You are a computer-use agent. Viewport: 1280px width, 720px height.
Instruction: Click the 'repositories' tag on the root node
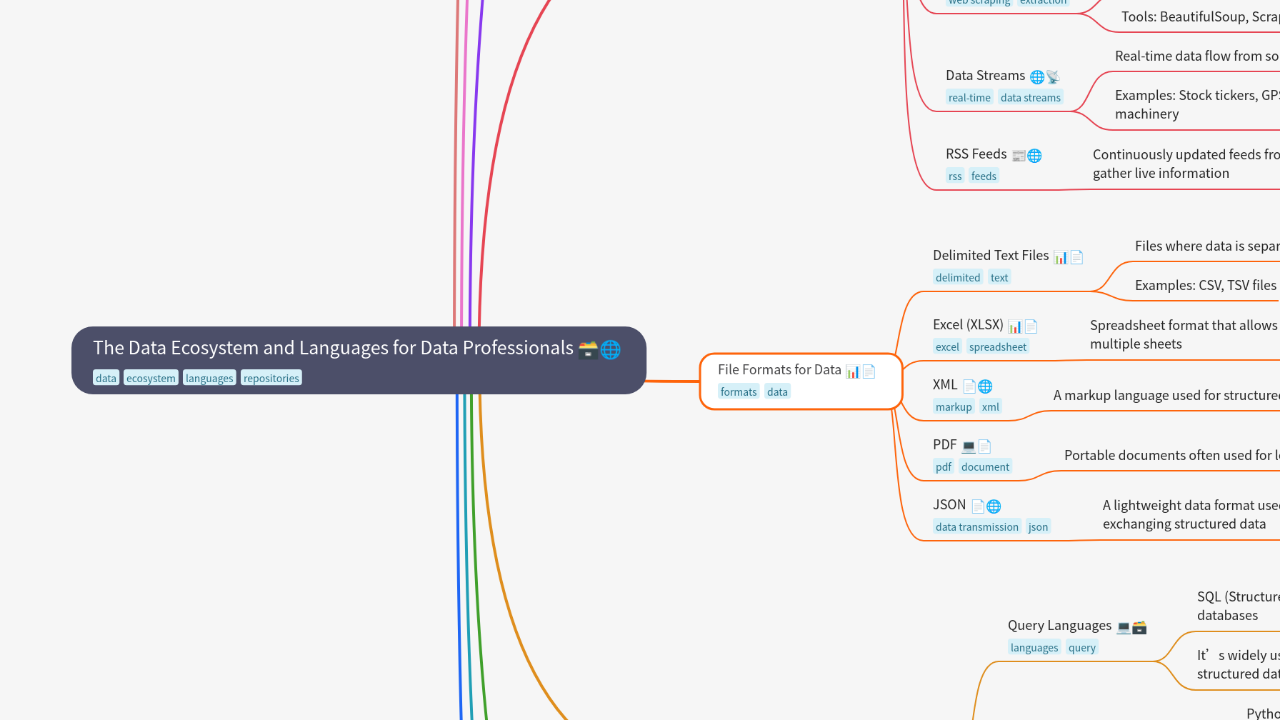point(271,378)
